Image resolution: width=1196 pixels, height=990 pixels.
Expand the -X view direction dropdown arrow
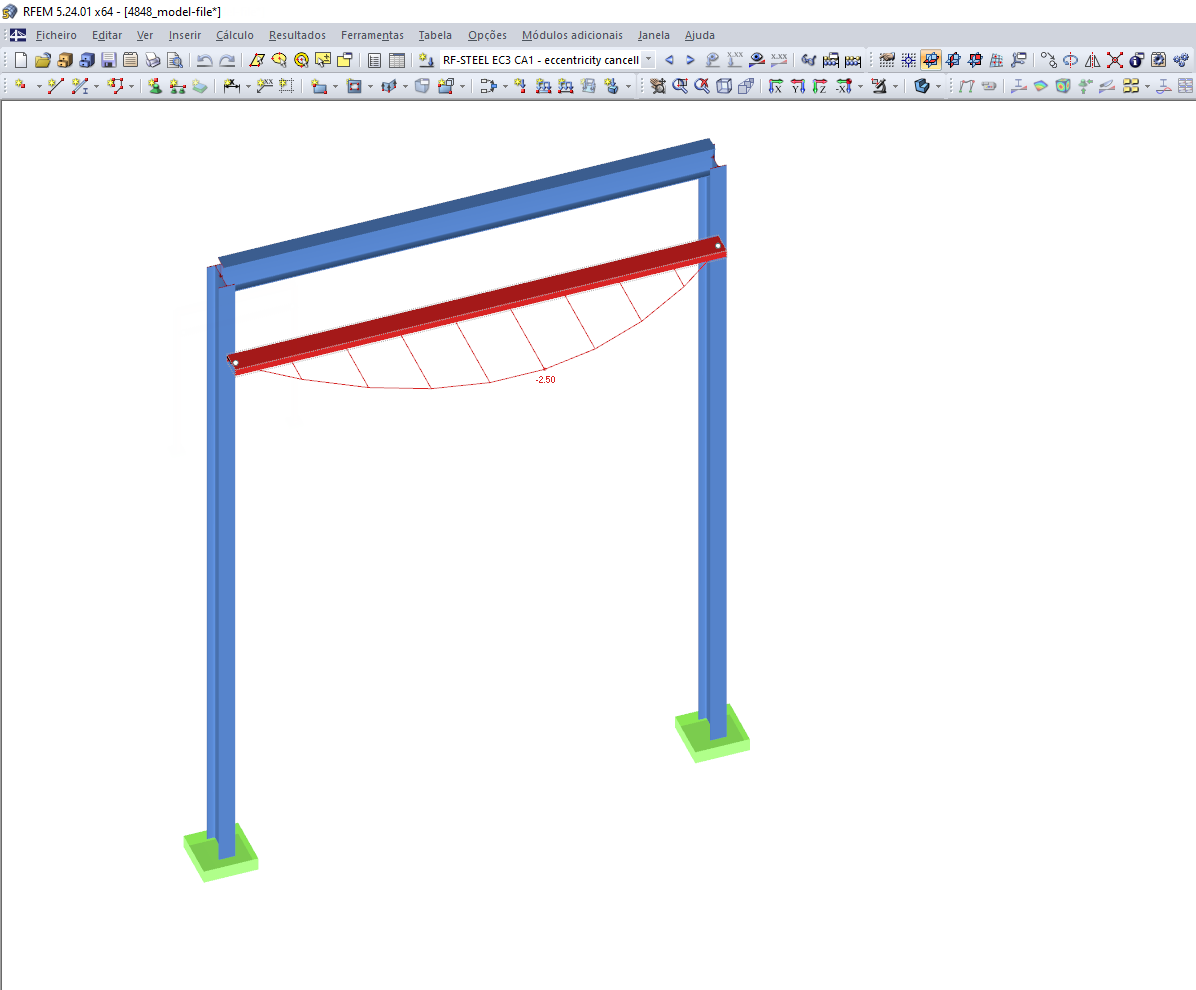coord(860,86)
